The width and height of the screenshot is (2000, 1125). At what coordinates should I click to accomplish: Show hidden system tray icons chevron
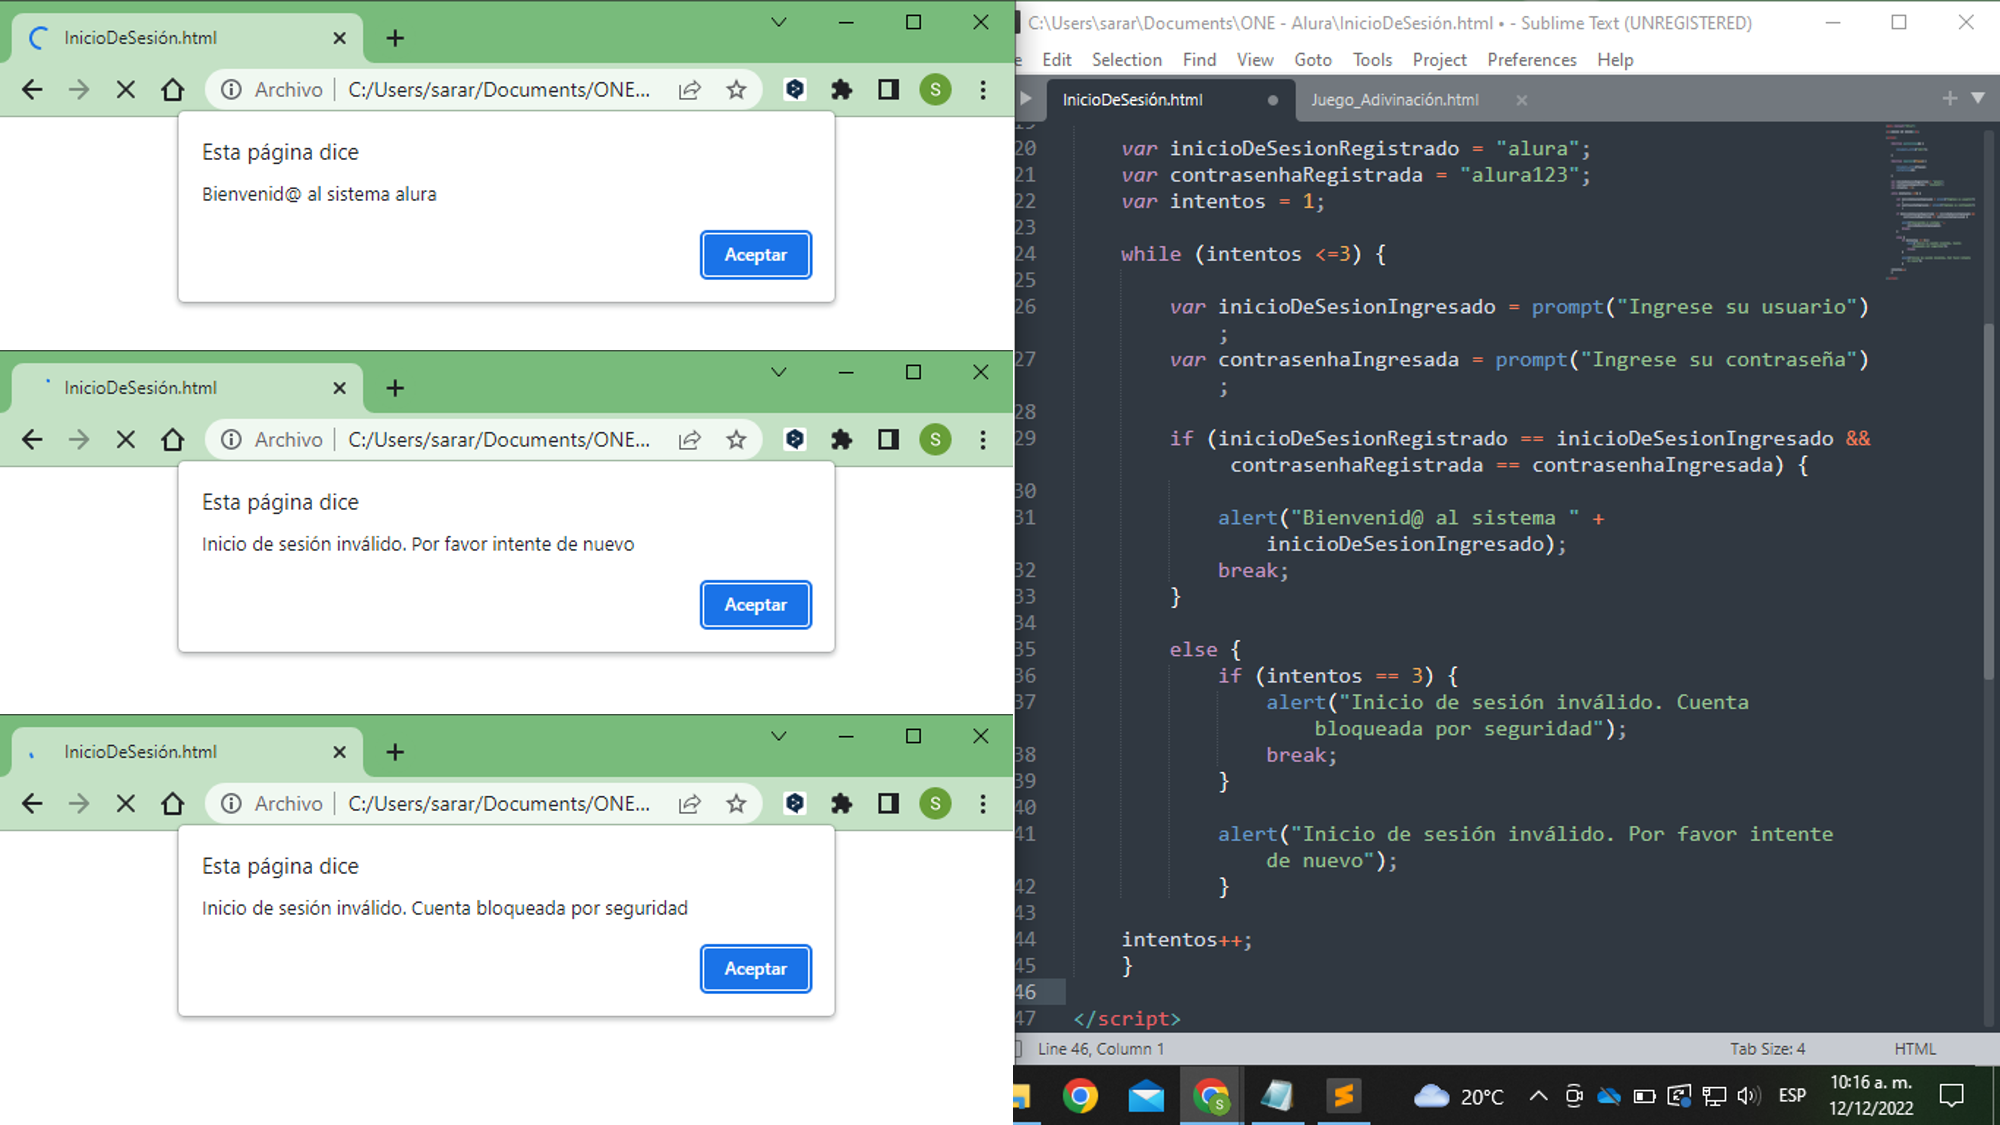(1538, 1096)
